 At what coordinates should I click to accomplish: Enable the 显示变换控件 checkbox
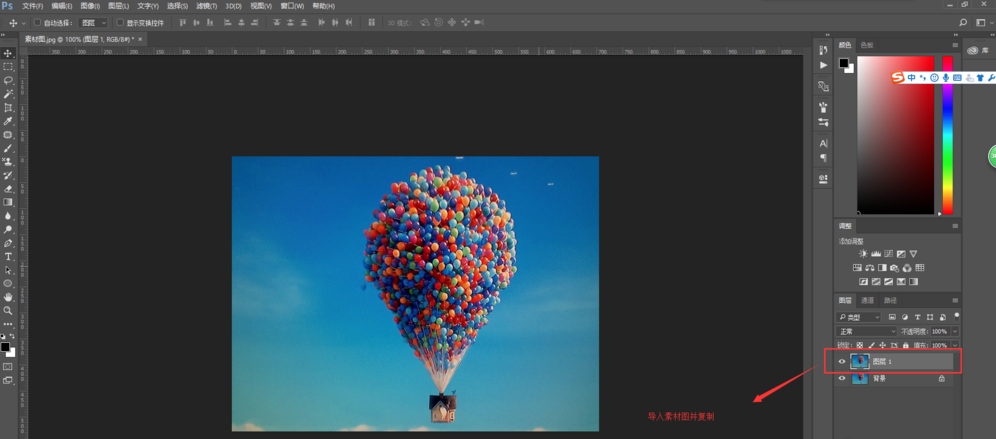coord(120,22)
